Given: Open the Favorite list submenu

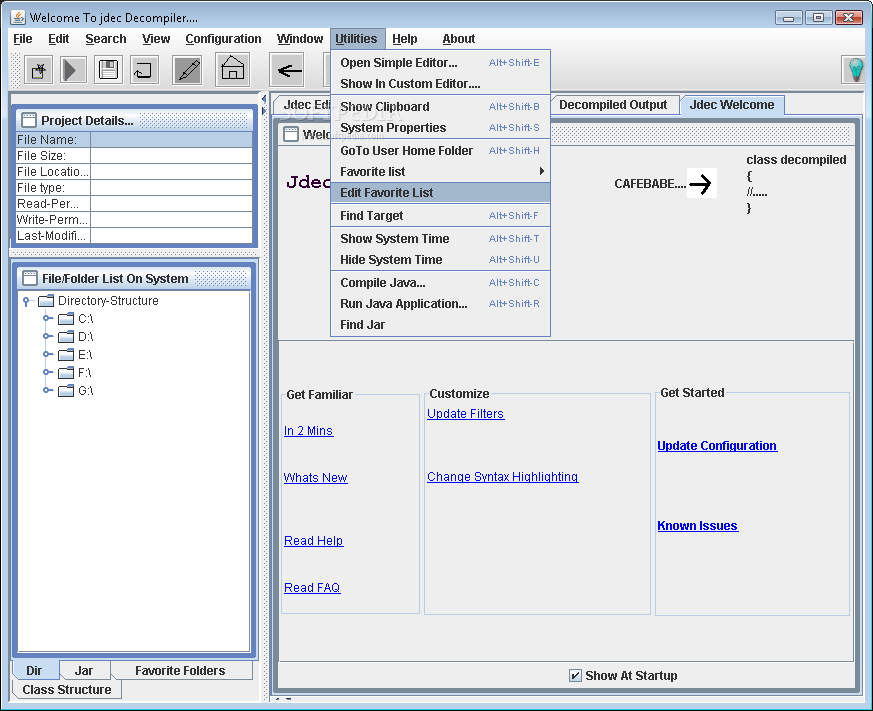Looking at the screenshot, I should point(440,171).
